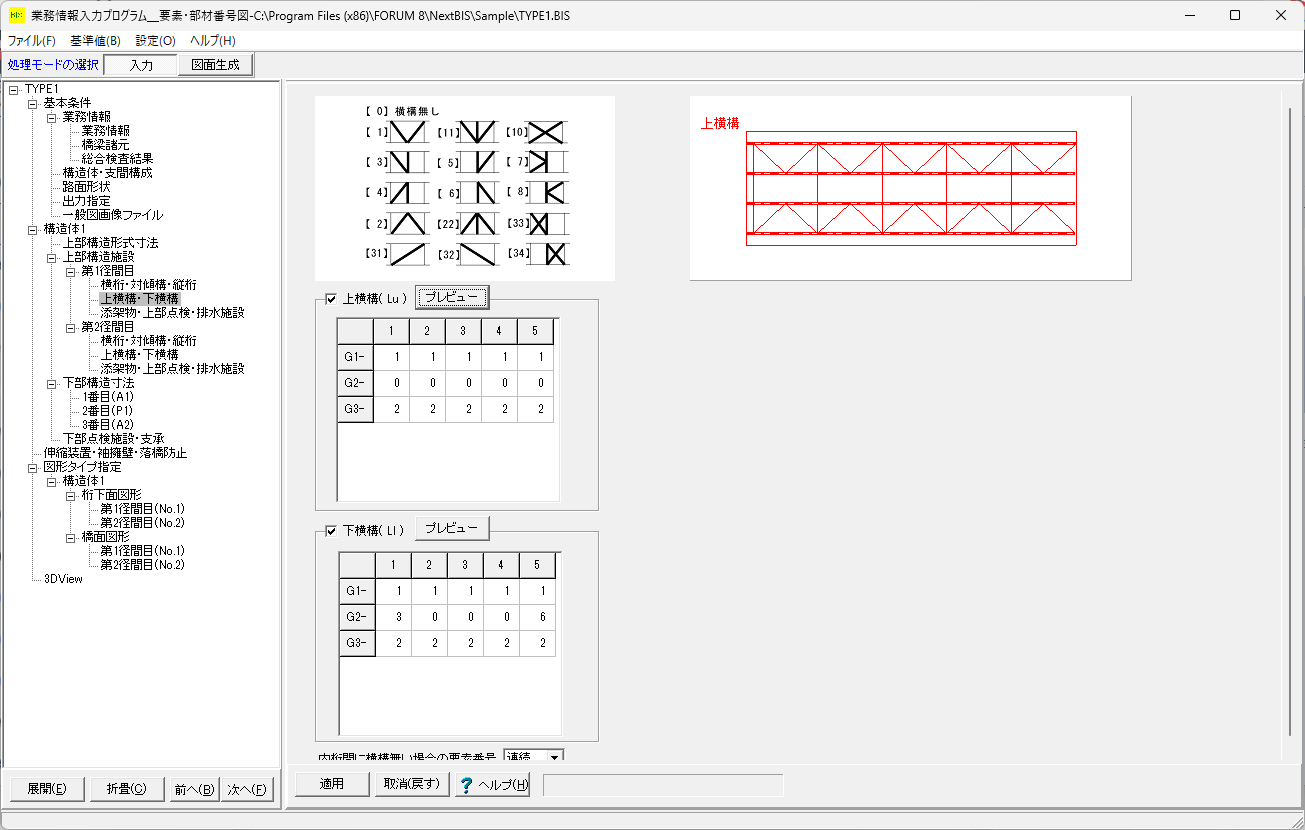The image size is (1305, 830).
Task: Click the bracing pattern 8 K-shaped icon
Action: pyautogui.click(x=547, y=193)
